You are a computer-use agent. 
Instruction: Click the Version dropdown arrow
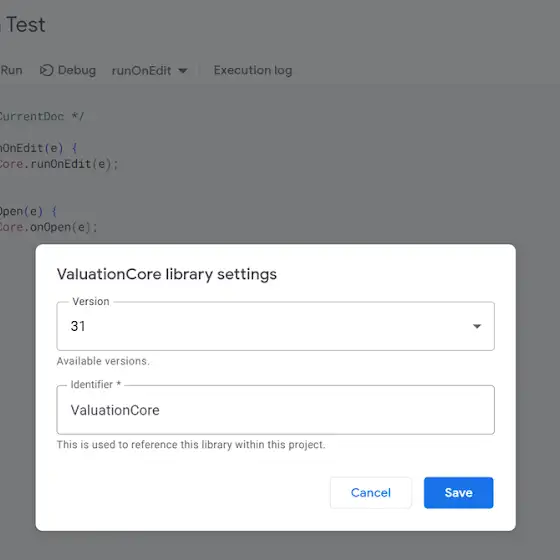click(x=476, y=326)
